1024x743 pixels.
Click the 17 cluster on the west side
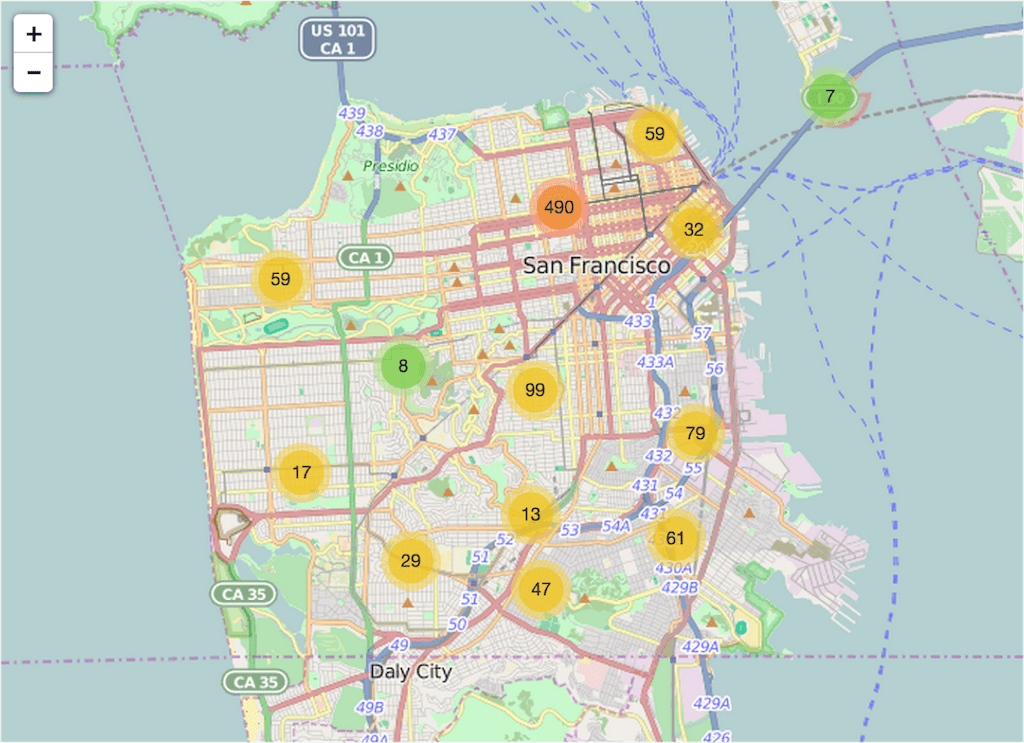click(302, 472)
